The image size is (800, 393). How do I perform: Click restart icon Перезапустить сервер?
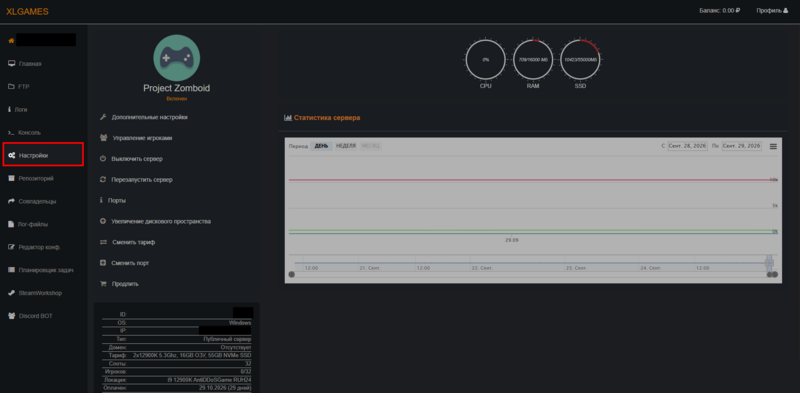click(103, 180)
